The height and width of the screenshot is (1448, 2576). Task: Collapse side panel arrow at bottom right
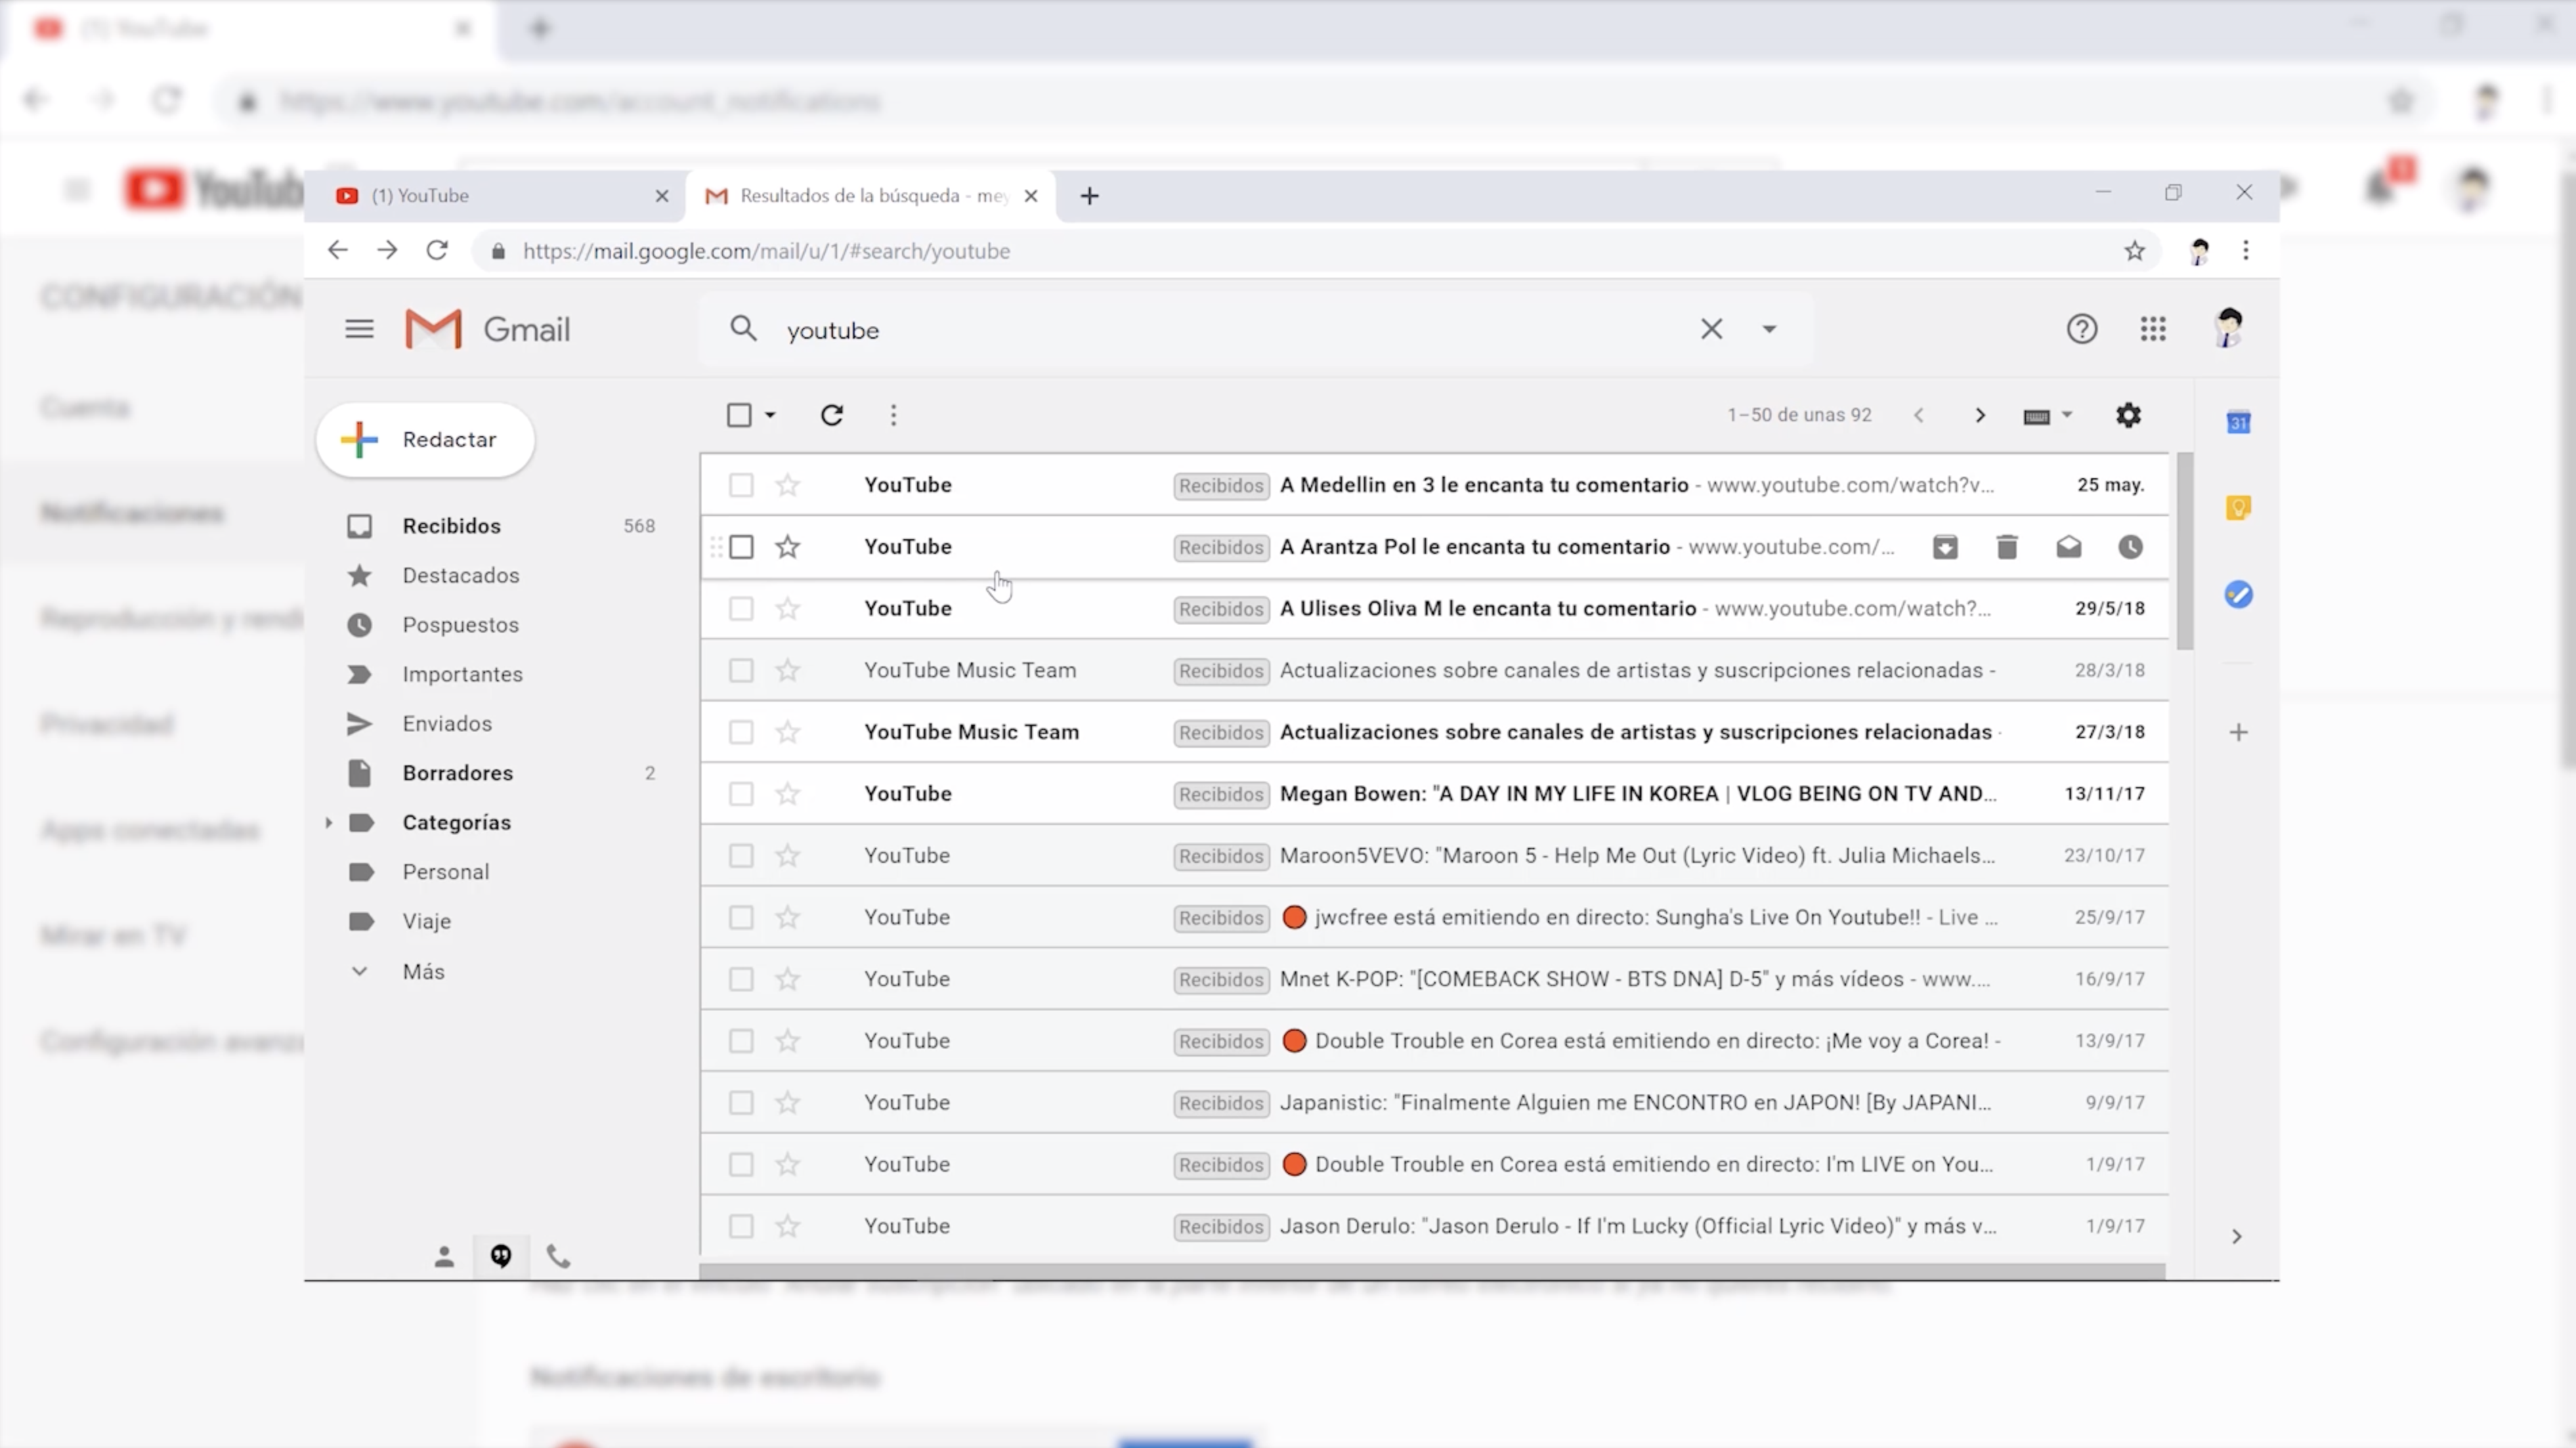2237,1237
